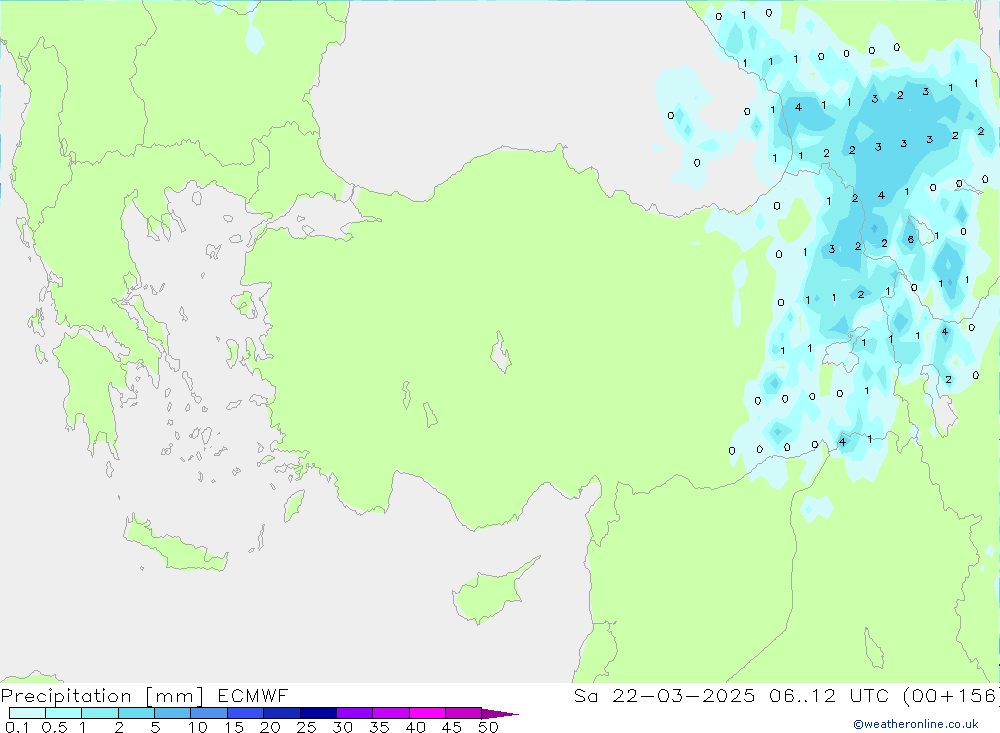Select the 20–25 mm legend color swatch
Screen dimensions: 1000x733
(282, 713)
